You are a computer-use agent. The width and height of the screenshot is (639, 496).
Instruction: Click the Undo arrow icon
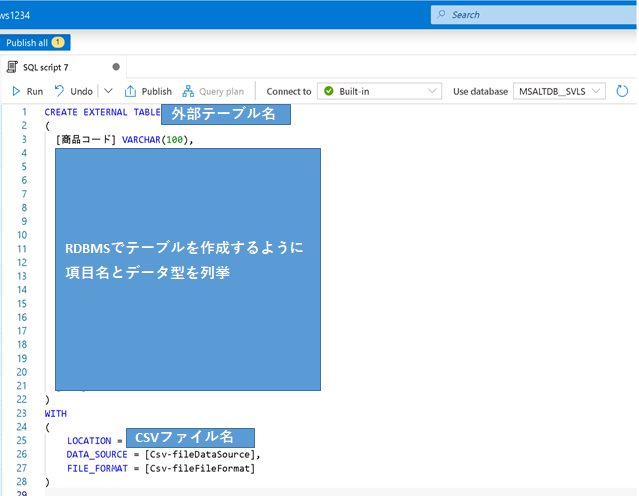point(59,91)
